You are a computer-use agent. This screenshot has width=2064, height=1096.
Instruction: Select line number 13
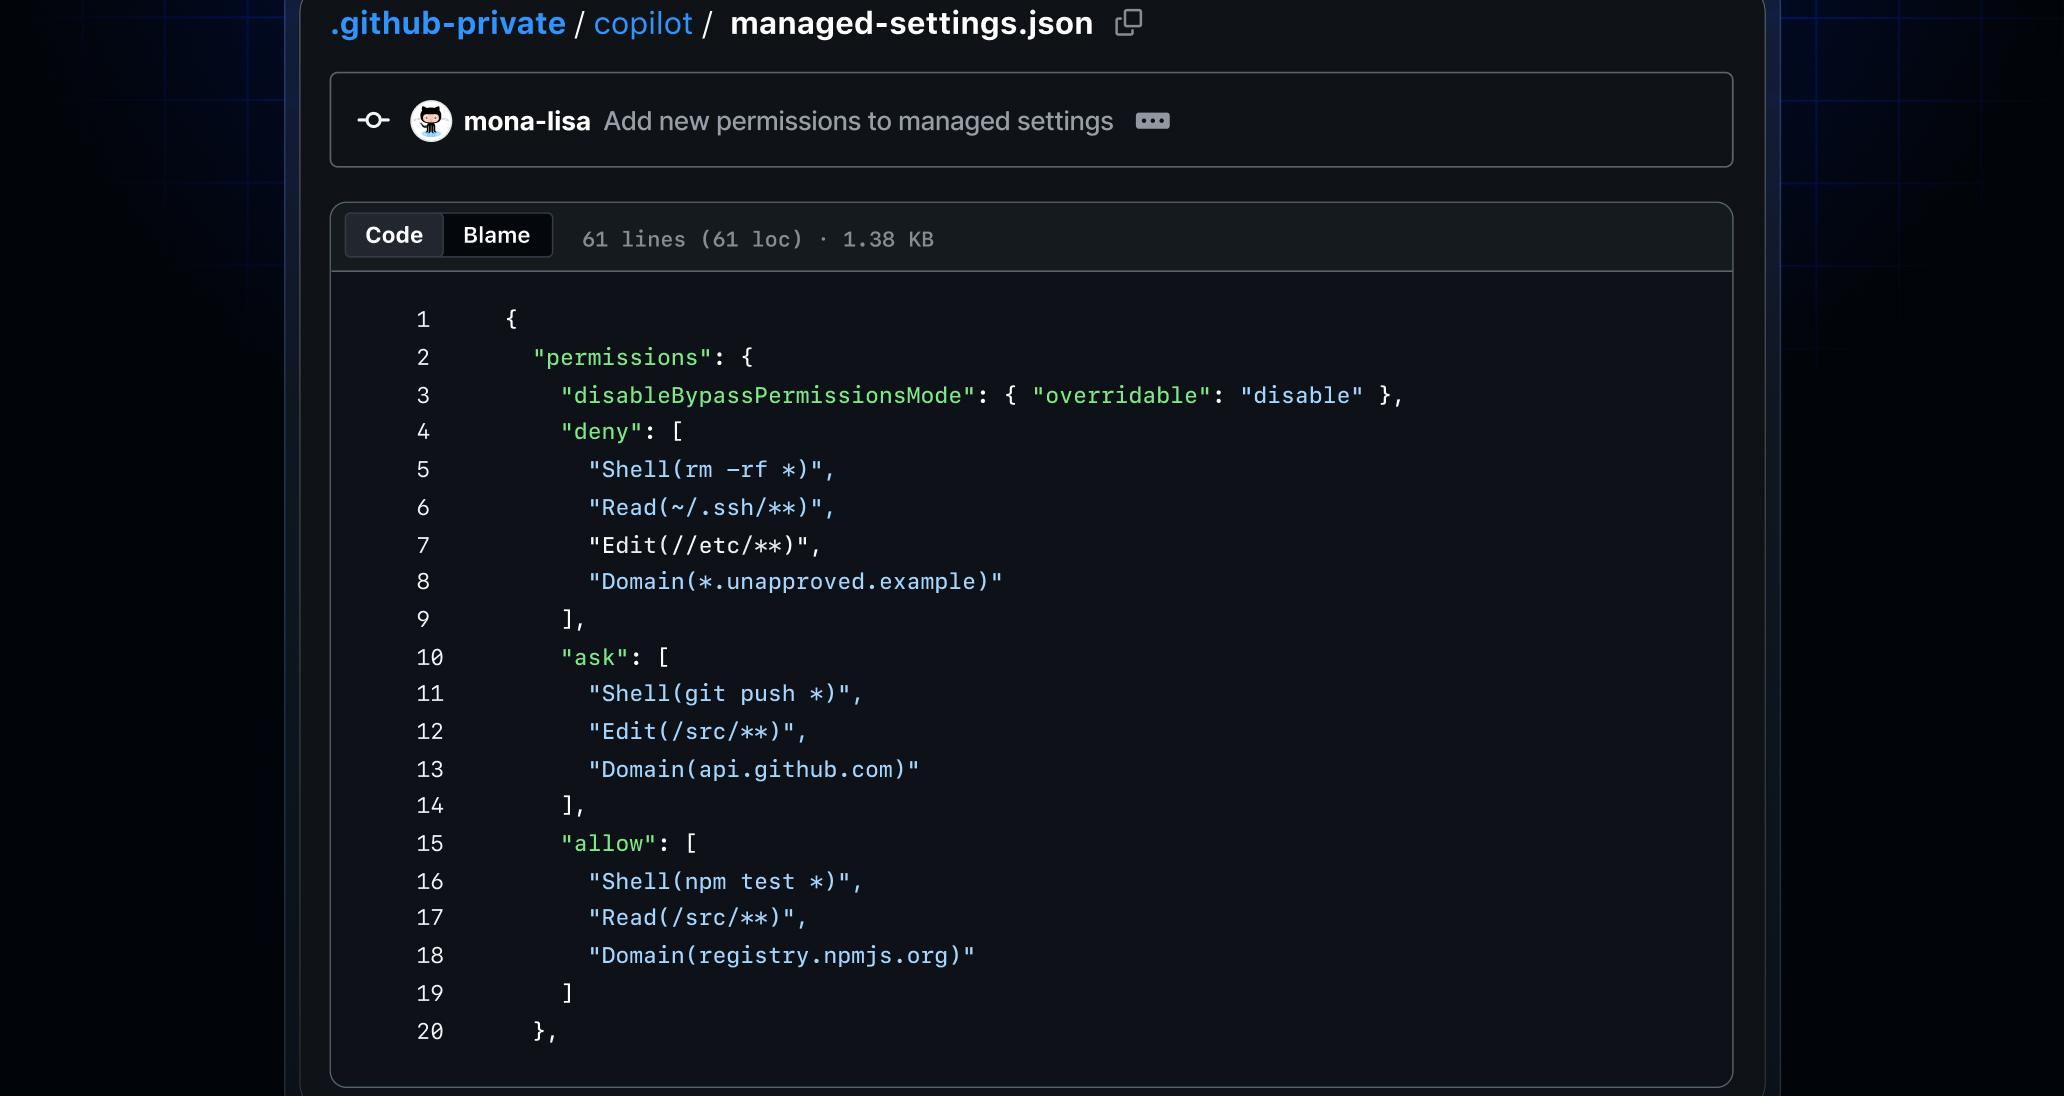[430, 769]
